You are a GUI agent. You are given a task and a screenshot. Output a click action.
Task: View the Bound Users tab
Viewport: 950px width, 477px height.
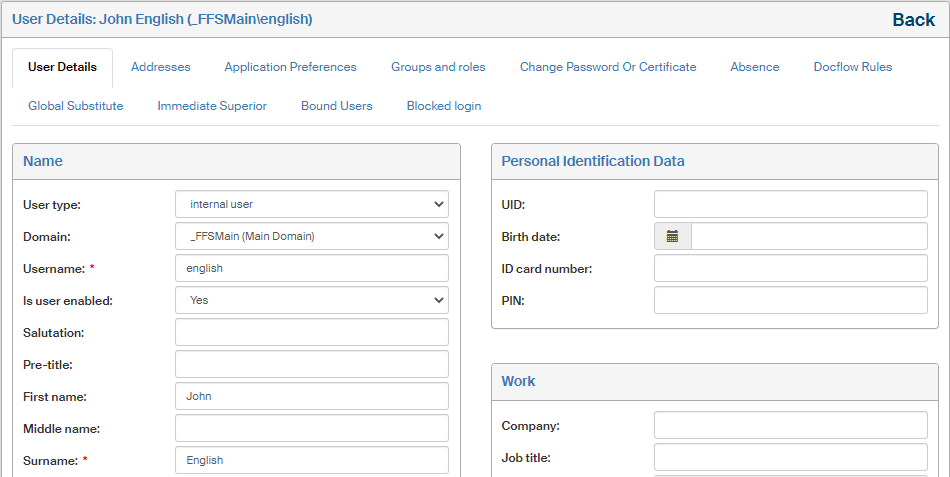[x=336, y=106]
